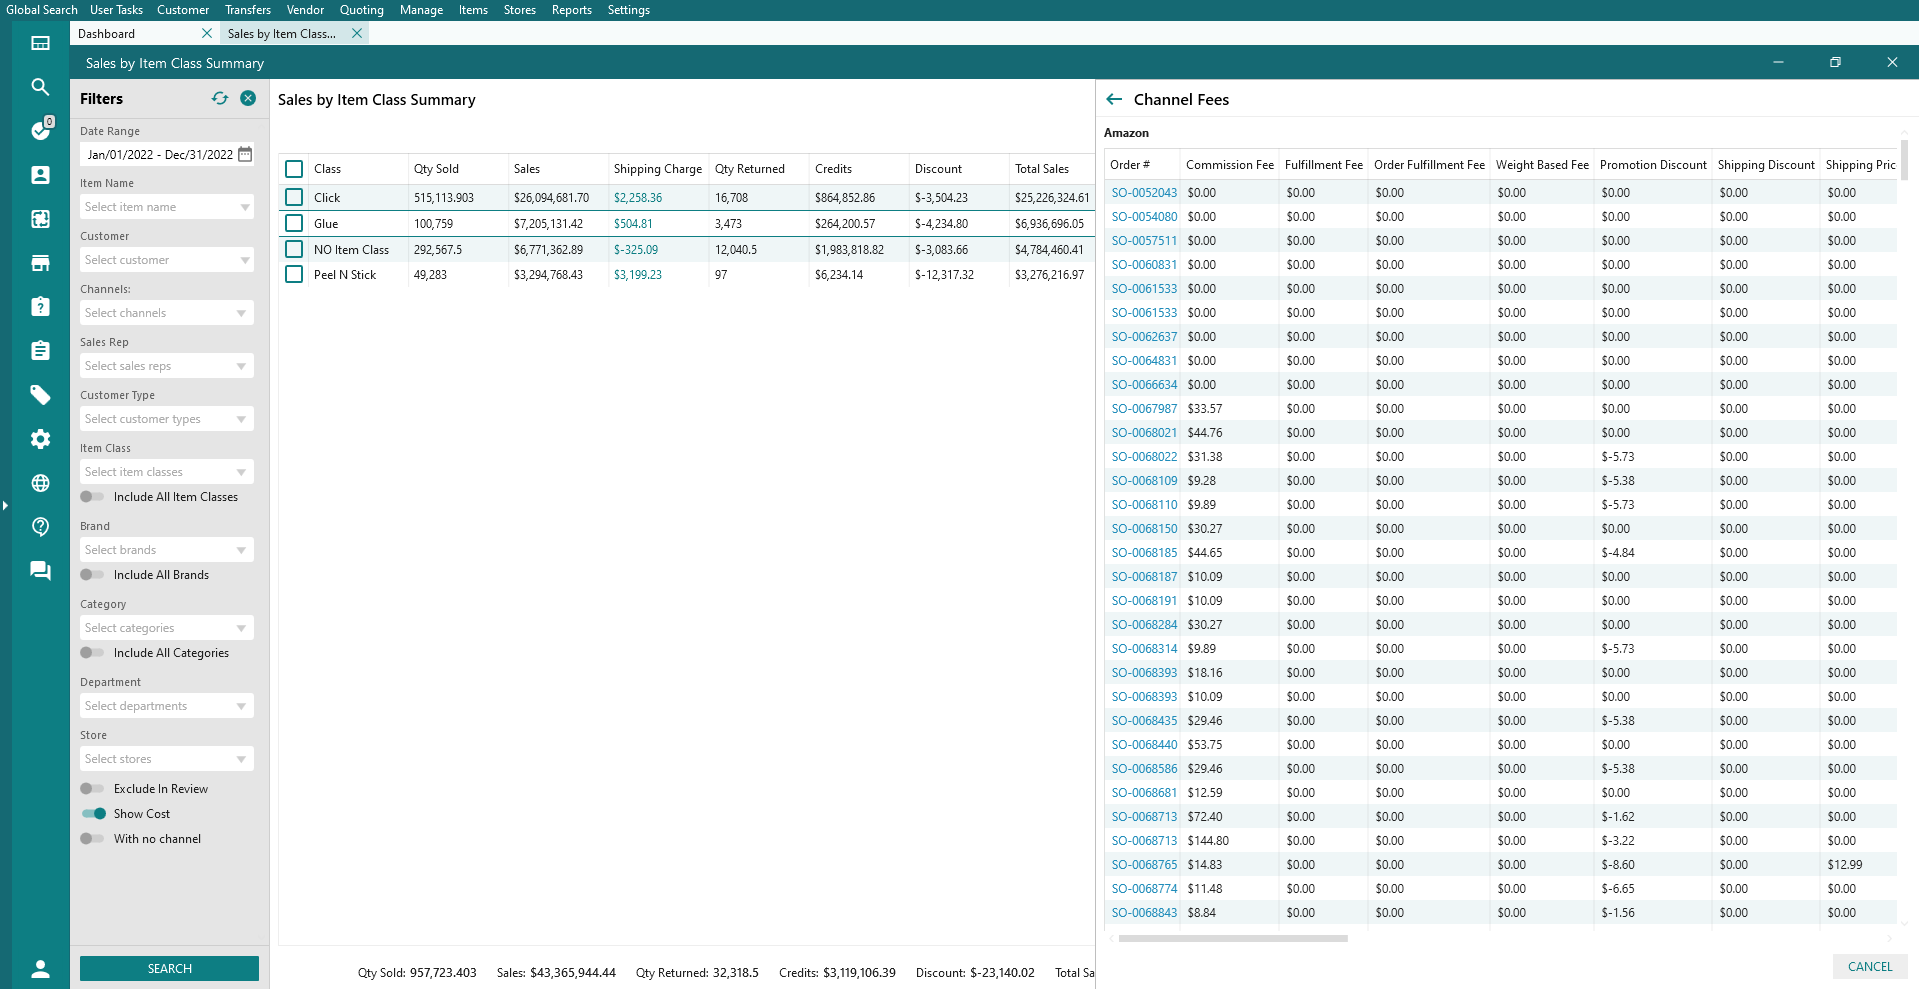Image resolution: width=1919 pixels, height=989 pixels.
Task: Open the Select customer types dropdown
Action: pyautogui.click(x=166, y=419)
